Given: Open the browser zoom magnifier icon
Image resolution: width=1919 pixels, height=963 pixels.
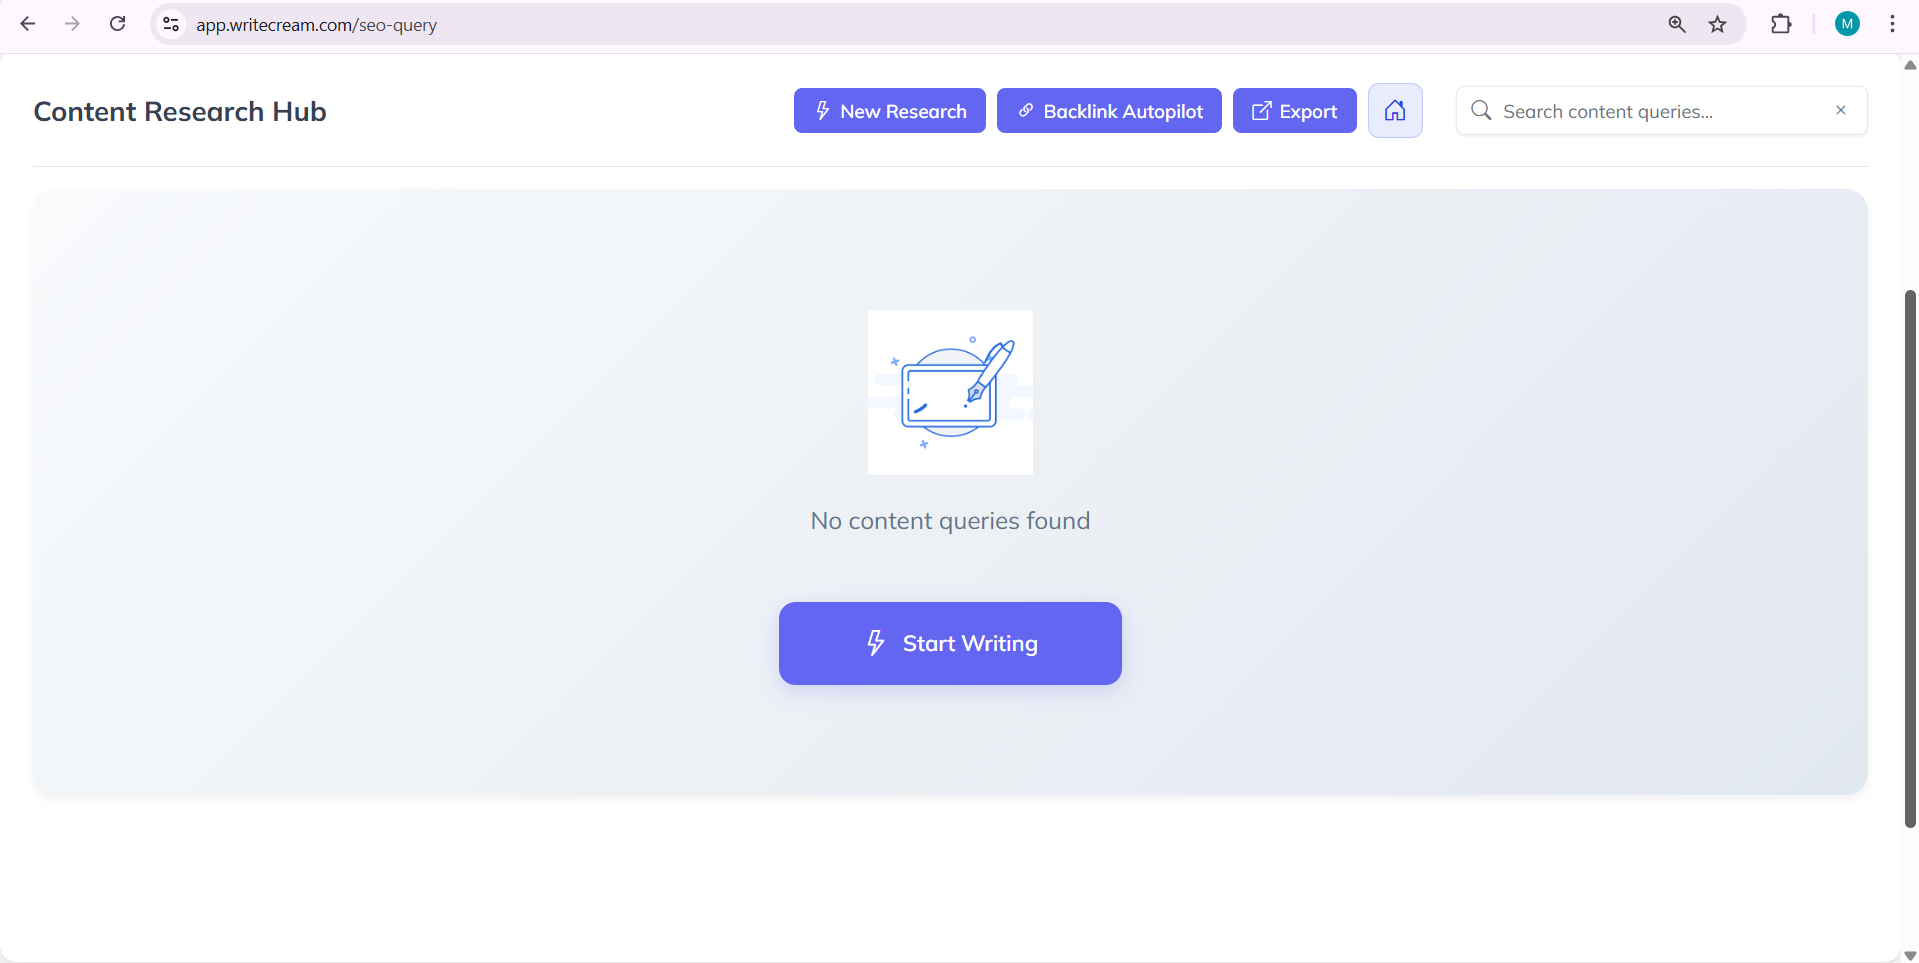Looking at the screenshot, I should [1677, 25].
